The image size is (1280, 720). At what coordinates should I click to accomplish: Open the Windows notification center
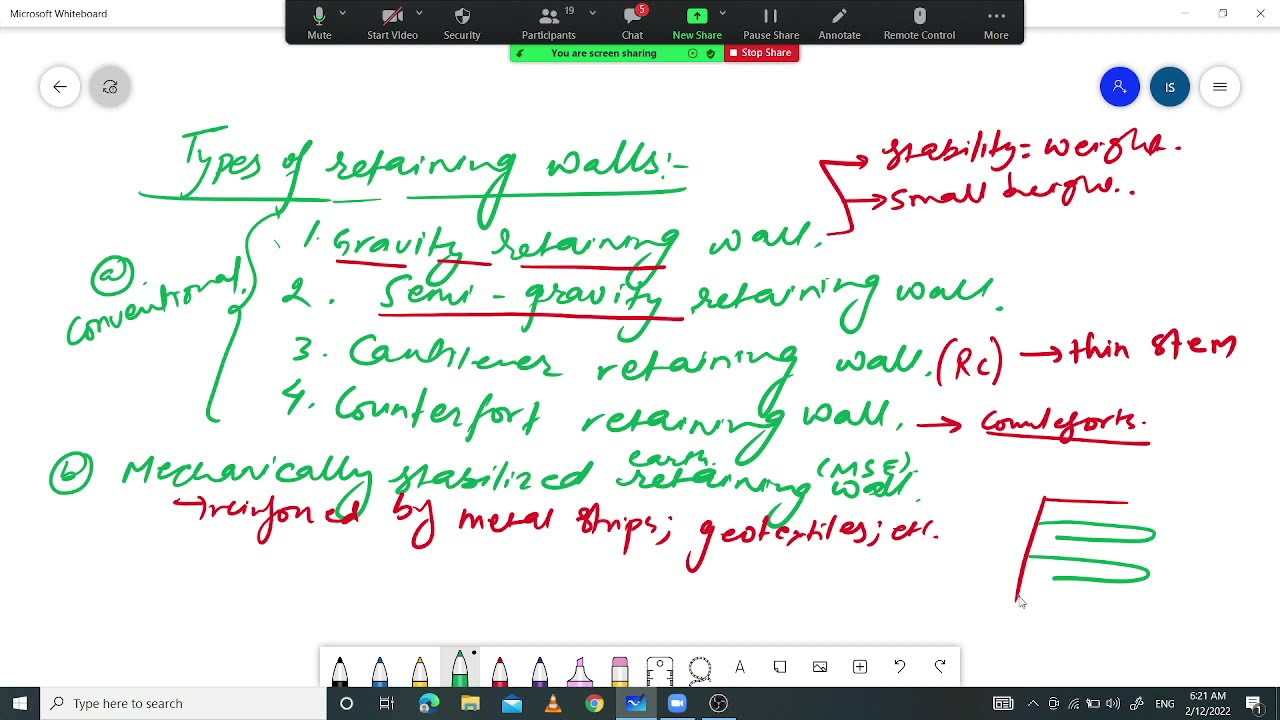1254,703
